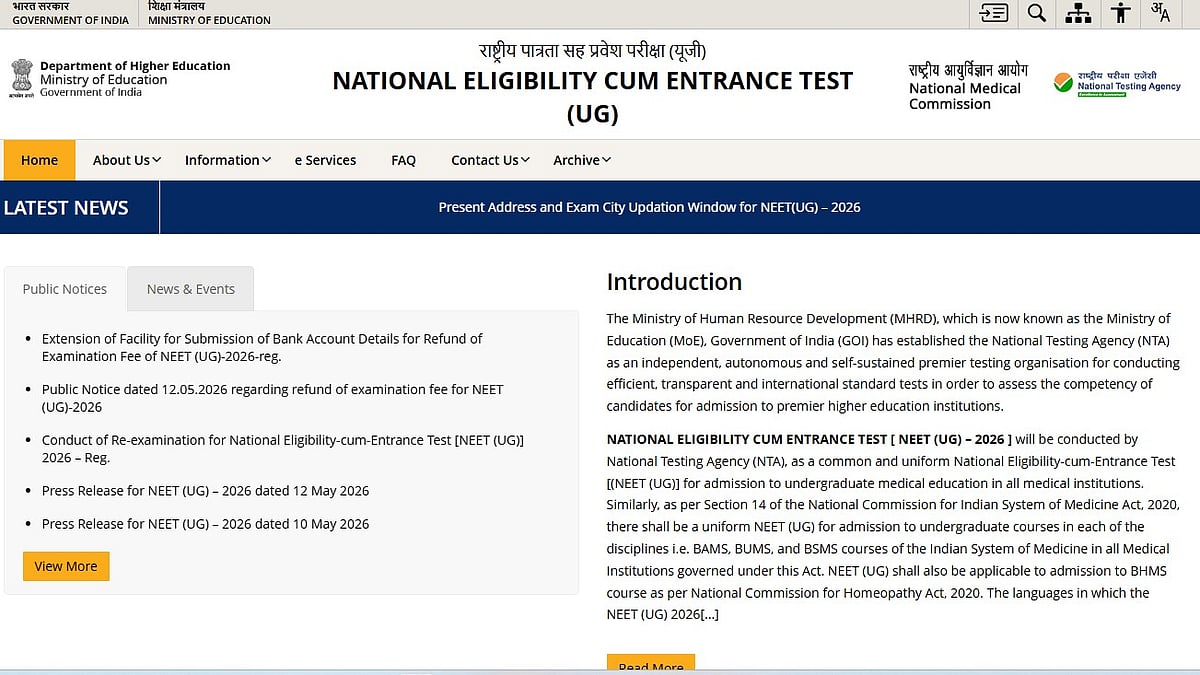This screenshot has height=675, width=1200.
Task: Open Public Notice dated 12.05.2026 link
Action: (273, 398)
